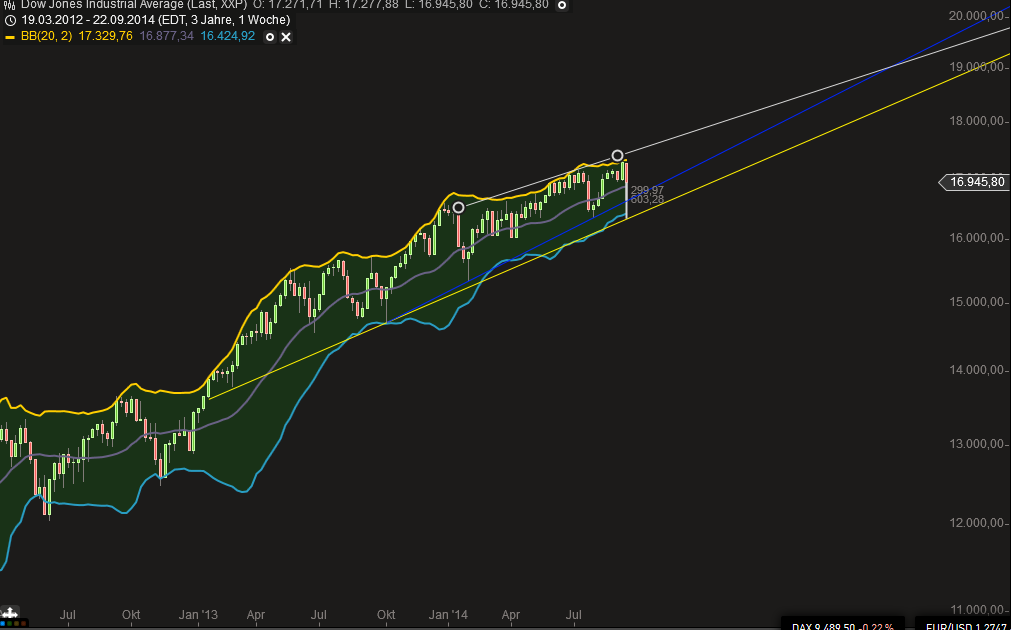Click the 12.000,00 price axis label
This screenshot has width=1011, height=630.
pyautogui.click(x=977, y=523)
